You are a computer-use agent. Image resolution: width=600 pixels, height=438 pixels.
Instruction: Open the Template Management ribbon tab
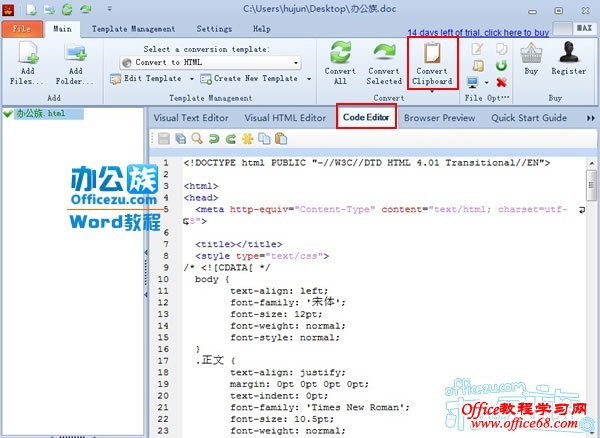(x=134, y=29)
